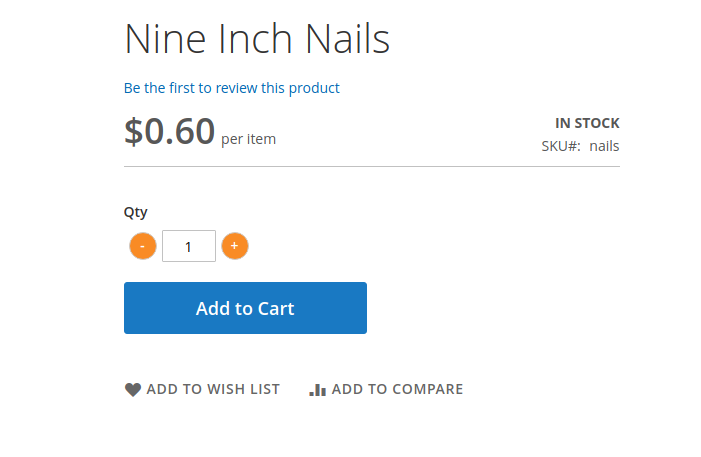Click the heart wish list icon

pyautogui.click(x=133, y=389)
